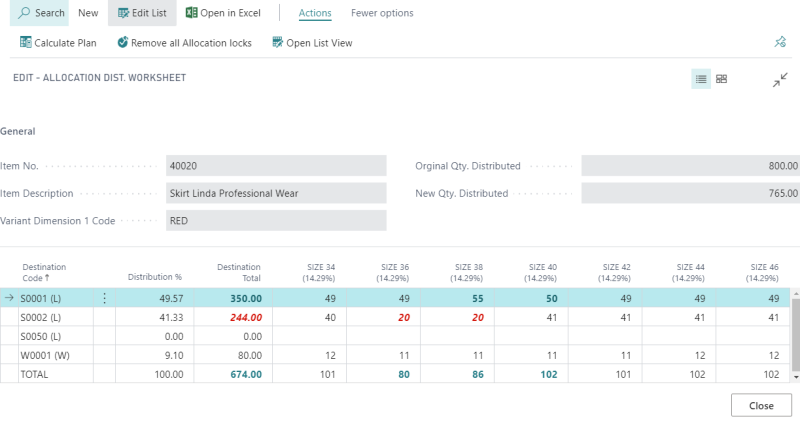Image resolution: width=800 pixels, height=423 pixels.
Task: Click the Search magnifier icon
Action: click(x=25, y=13)
